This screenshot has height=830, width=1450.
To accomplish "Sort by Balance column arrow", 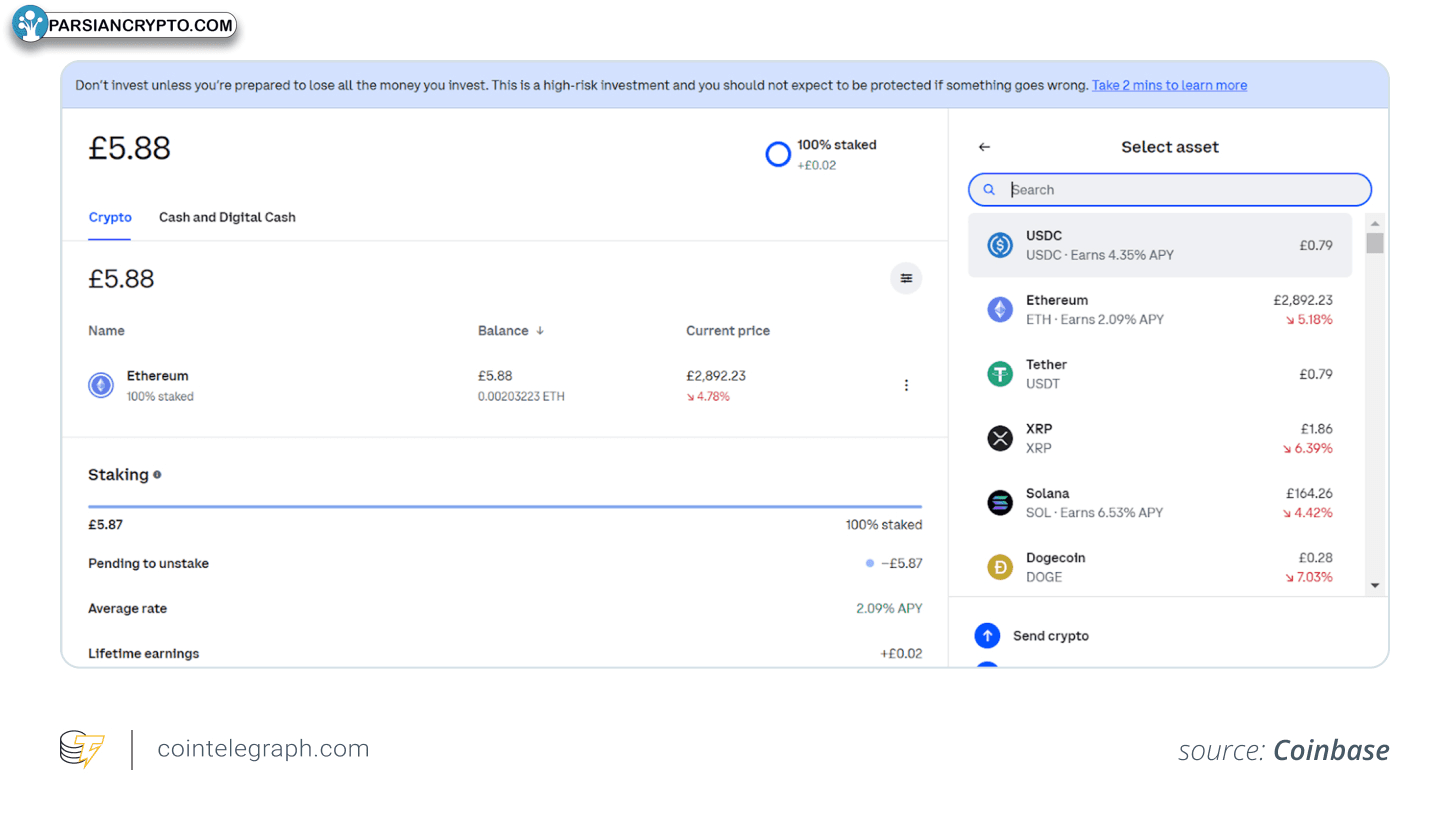I will [540, 331].
